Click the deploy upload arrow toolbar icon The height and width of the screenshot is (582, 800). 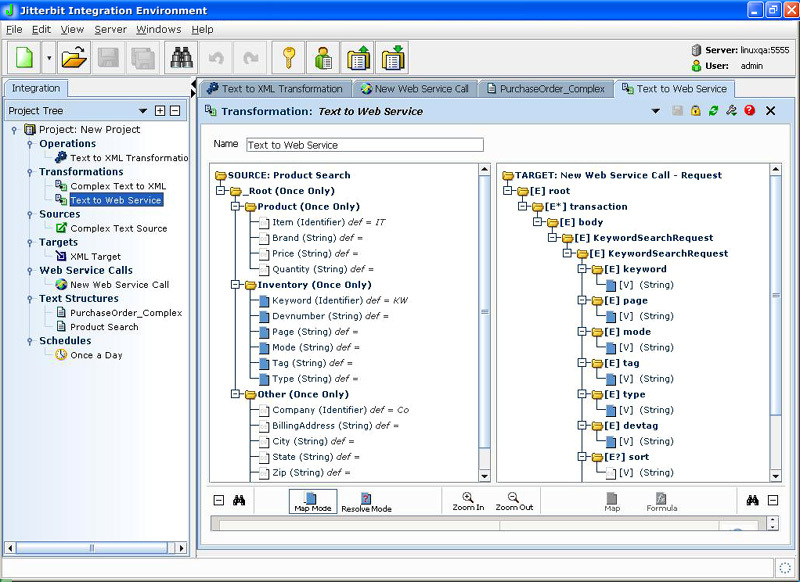358,58
